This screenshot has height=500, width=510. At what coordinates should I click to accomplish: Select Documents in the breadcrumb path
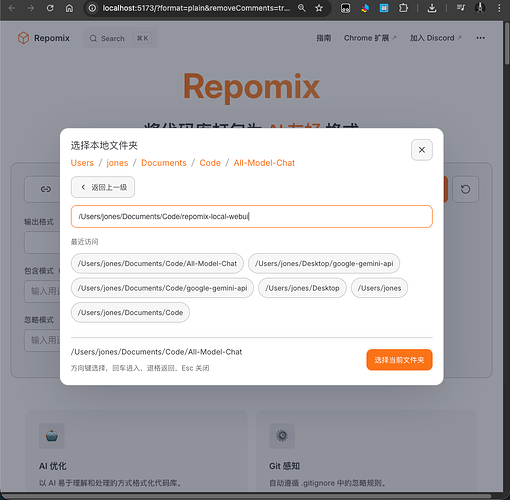tap(164, 163)
